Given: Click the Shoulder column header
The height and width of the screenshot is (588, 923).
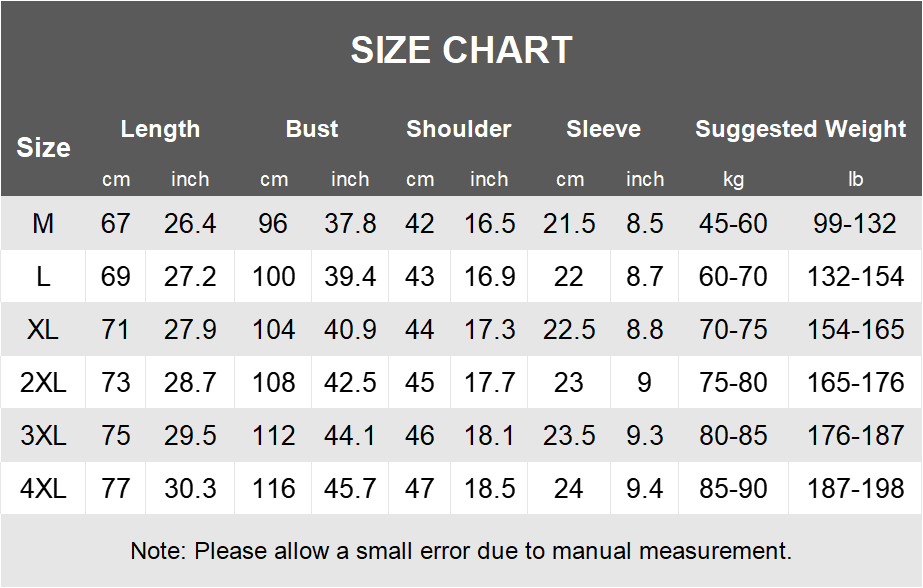Looking at the screenshot, I should pyautogui.click(x=459, y=129).
